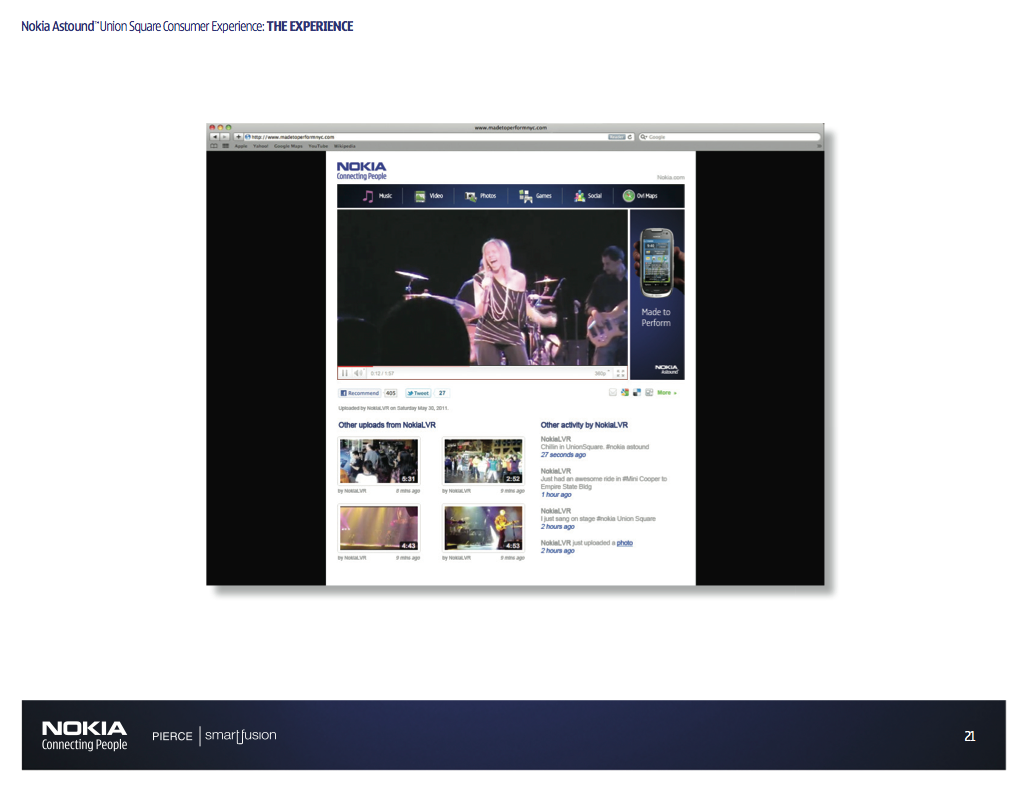Select the Social nav tab
The image size is (1027, 793).
coord(588,196)
